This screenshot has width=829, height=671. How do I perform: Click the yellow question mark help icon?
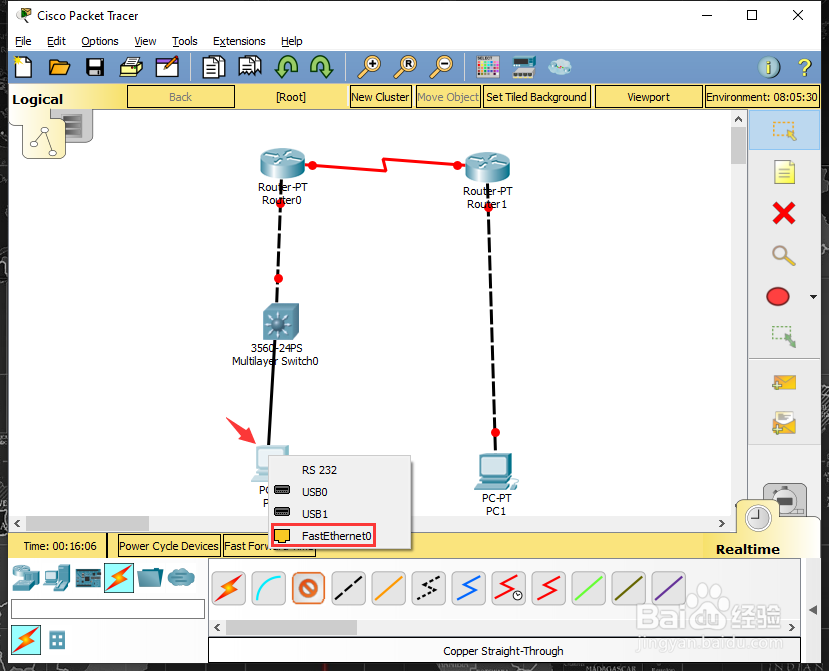(x=804, y=67)
